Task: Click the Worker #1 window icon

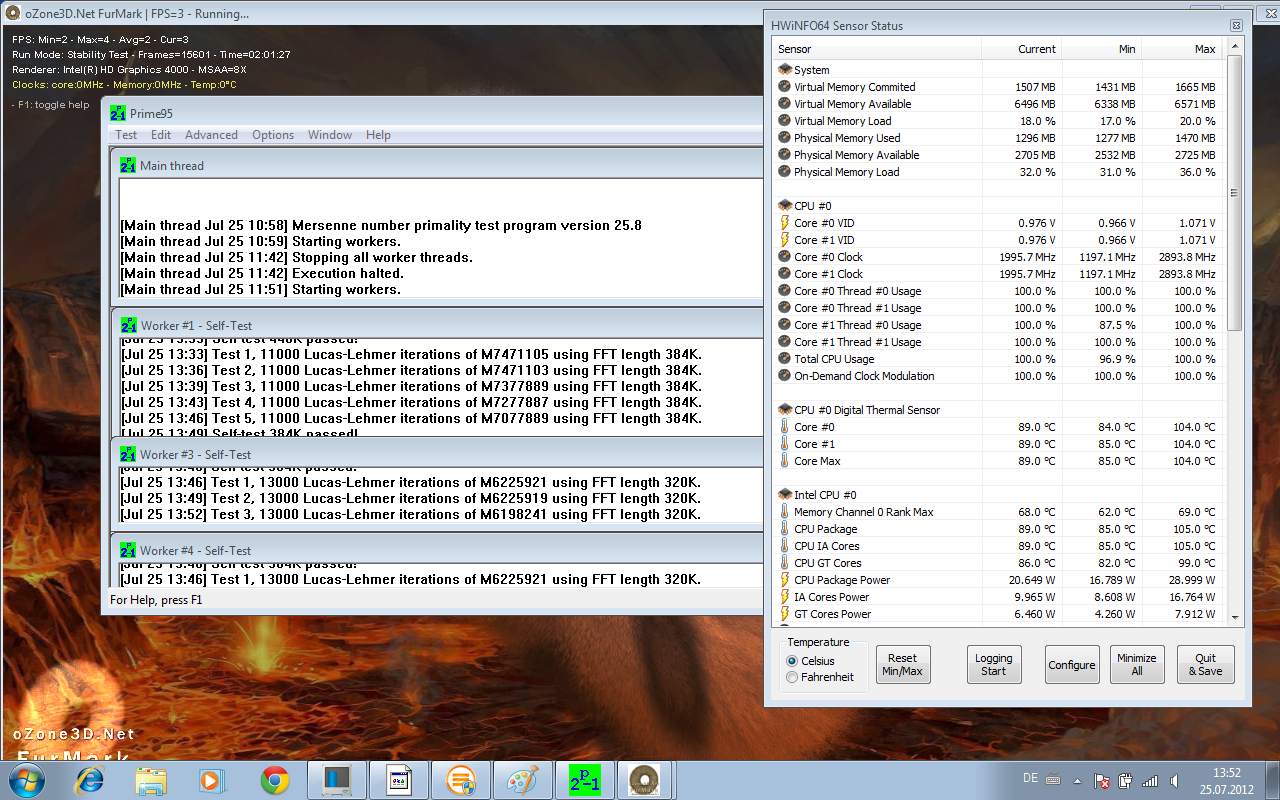Action: click(x=129, y=325)
